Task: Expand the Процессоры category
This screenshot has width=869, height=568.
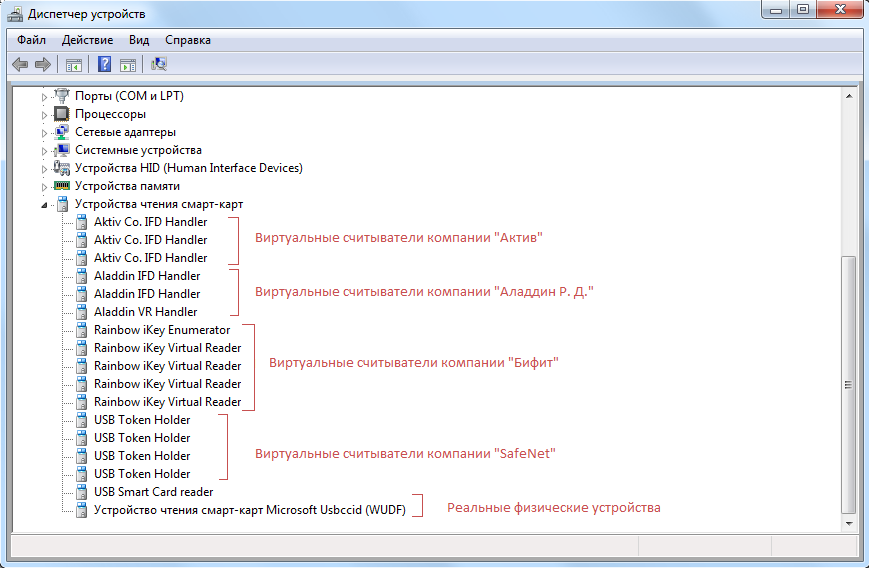Action: (x=44, y=115)
